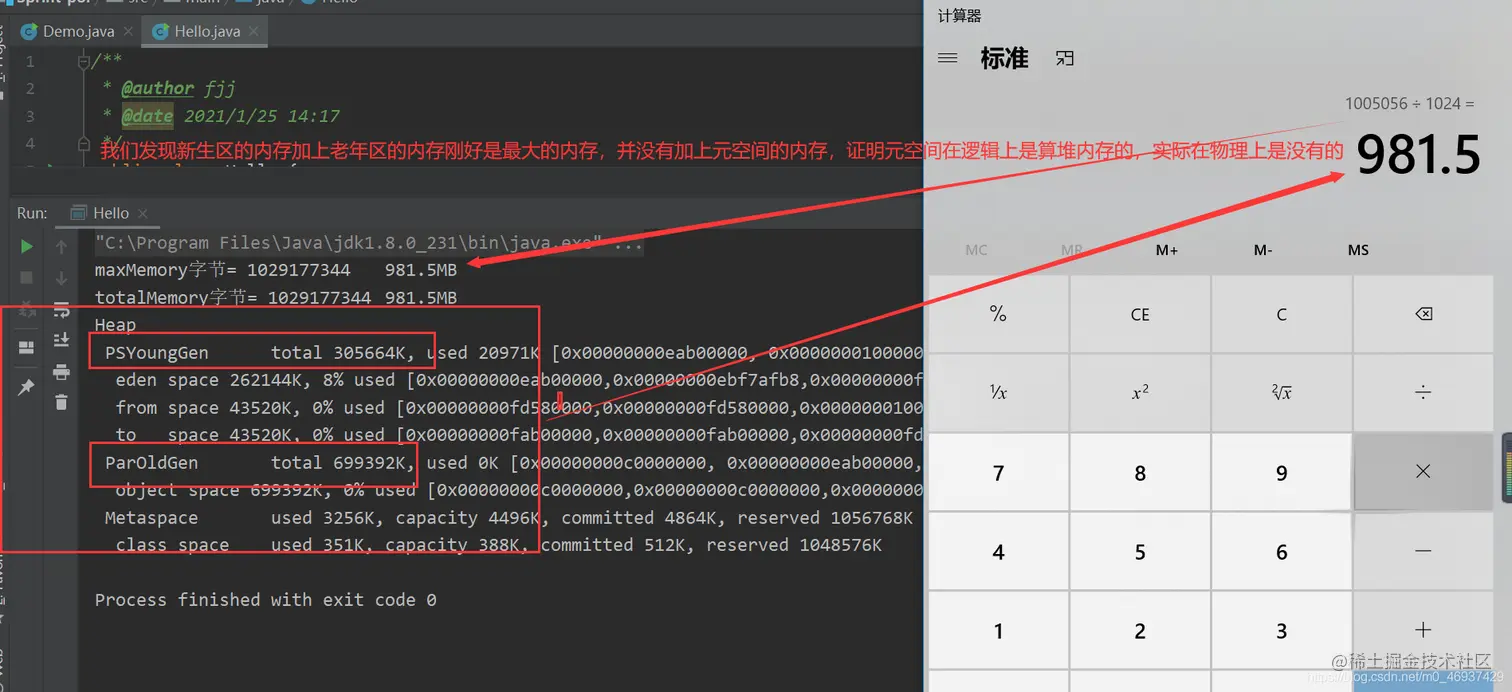The width and height of the screenshot is (1512, 692).
Task: Click the down arrow in Run toolbar
Action: (61, 277)
